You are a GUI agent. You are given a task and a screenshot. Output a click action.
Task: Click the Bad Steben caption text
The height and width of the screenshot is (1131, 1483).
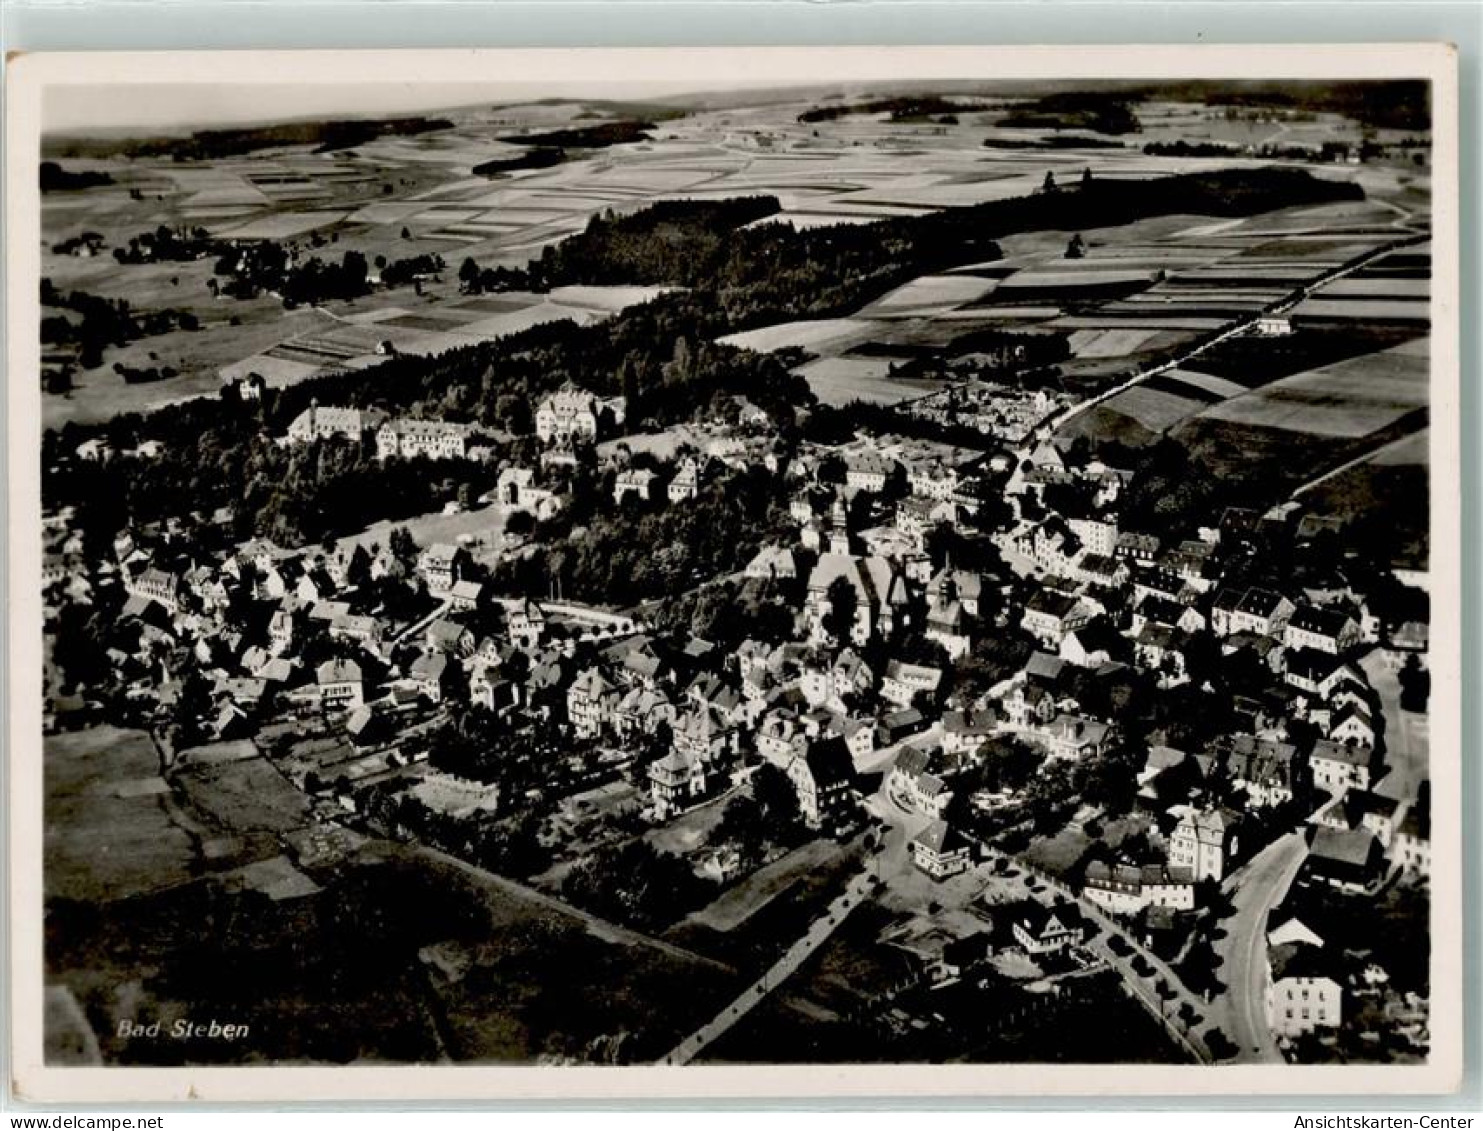pyautogui.click(x=183, y=1027)
